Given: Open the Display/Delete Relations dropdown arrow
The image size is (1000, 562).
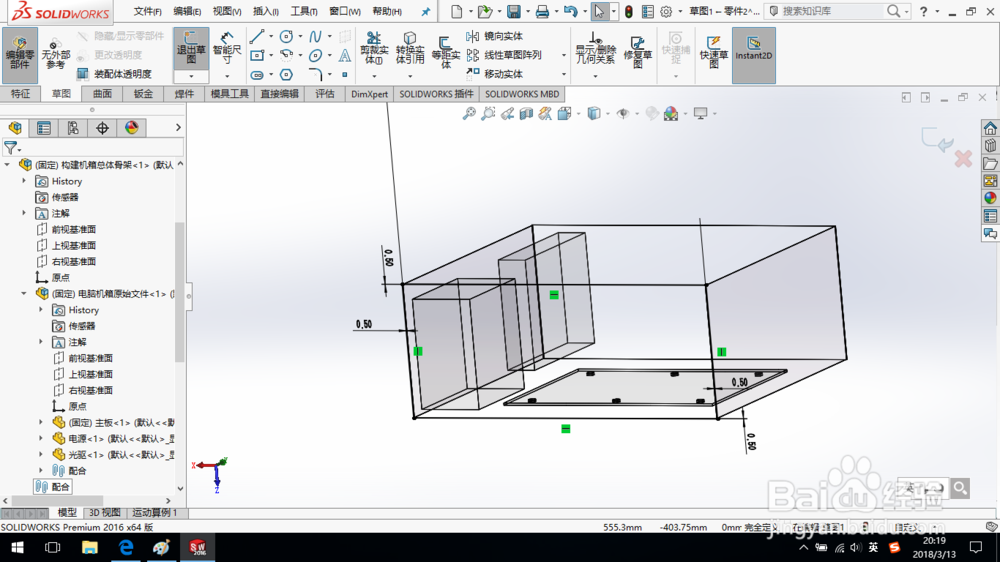Looking at the screenshot, I should pyautogui.click(x=595, y=77).
